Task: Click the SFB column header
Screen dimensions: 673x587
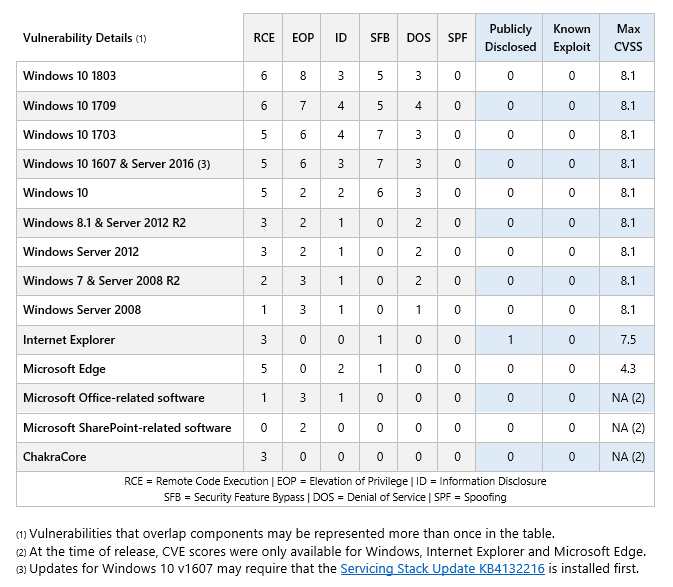Action: [x=379, y=38]
